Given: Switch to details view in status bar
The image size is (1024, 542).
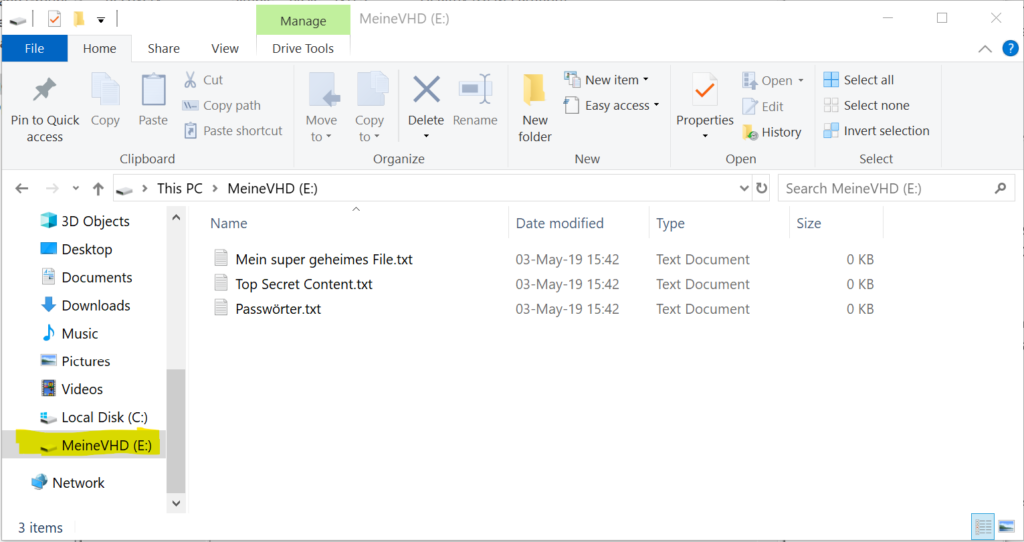Looking at the screenshot, I should coord(982,527).
